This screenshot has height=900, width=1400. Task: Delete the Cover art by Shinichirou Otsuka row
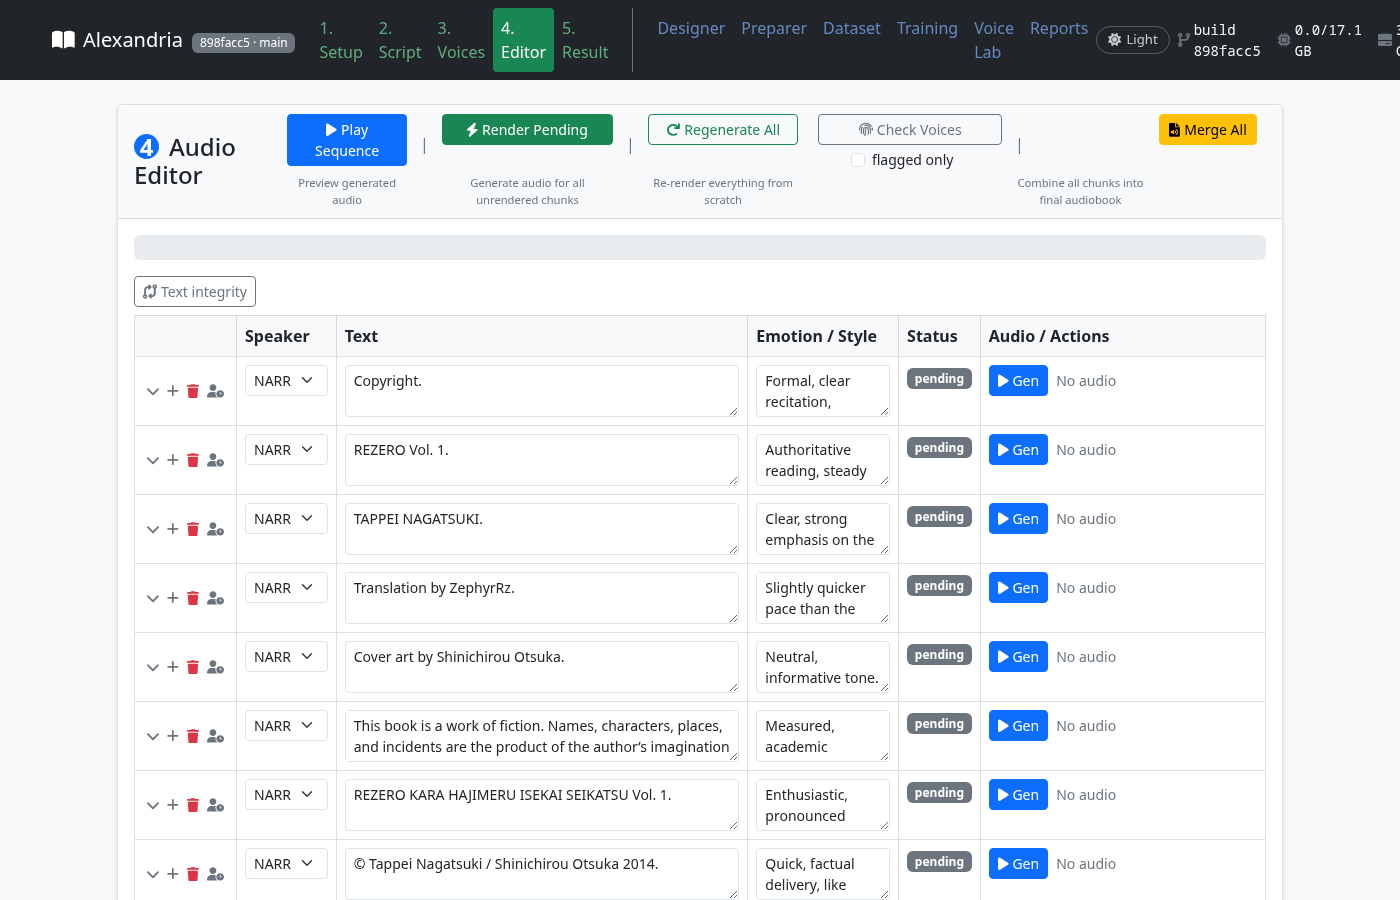point(193,667)
